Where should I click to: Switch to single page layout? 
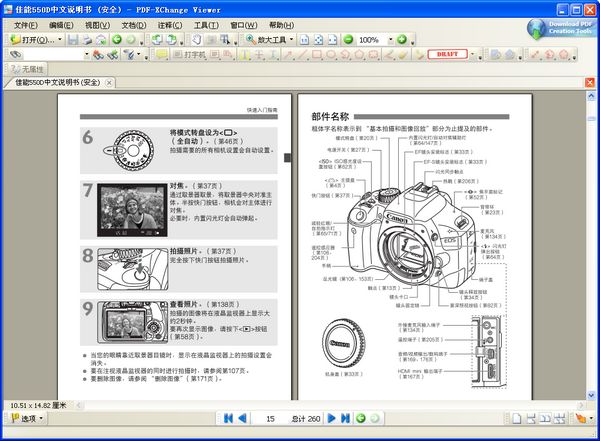517,418
